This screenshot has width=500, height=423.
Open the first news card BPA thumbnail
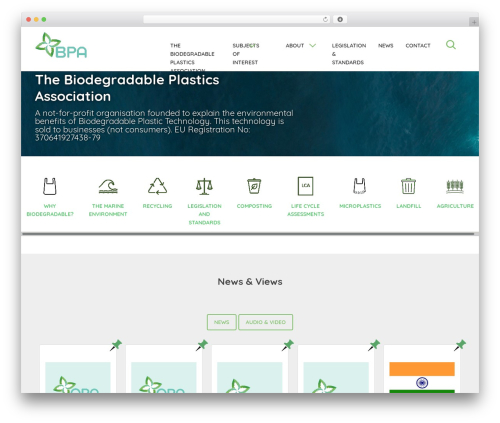pos(78,377)
